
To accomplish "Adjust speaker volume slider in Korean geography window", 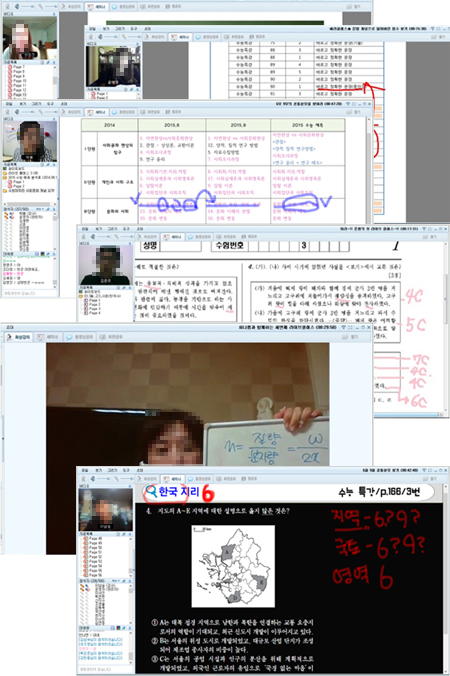I will click(103, 479).
